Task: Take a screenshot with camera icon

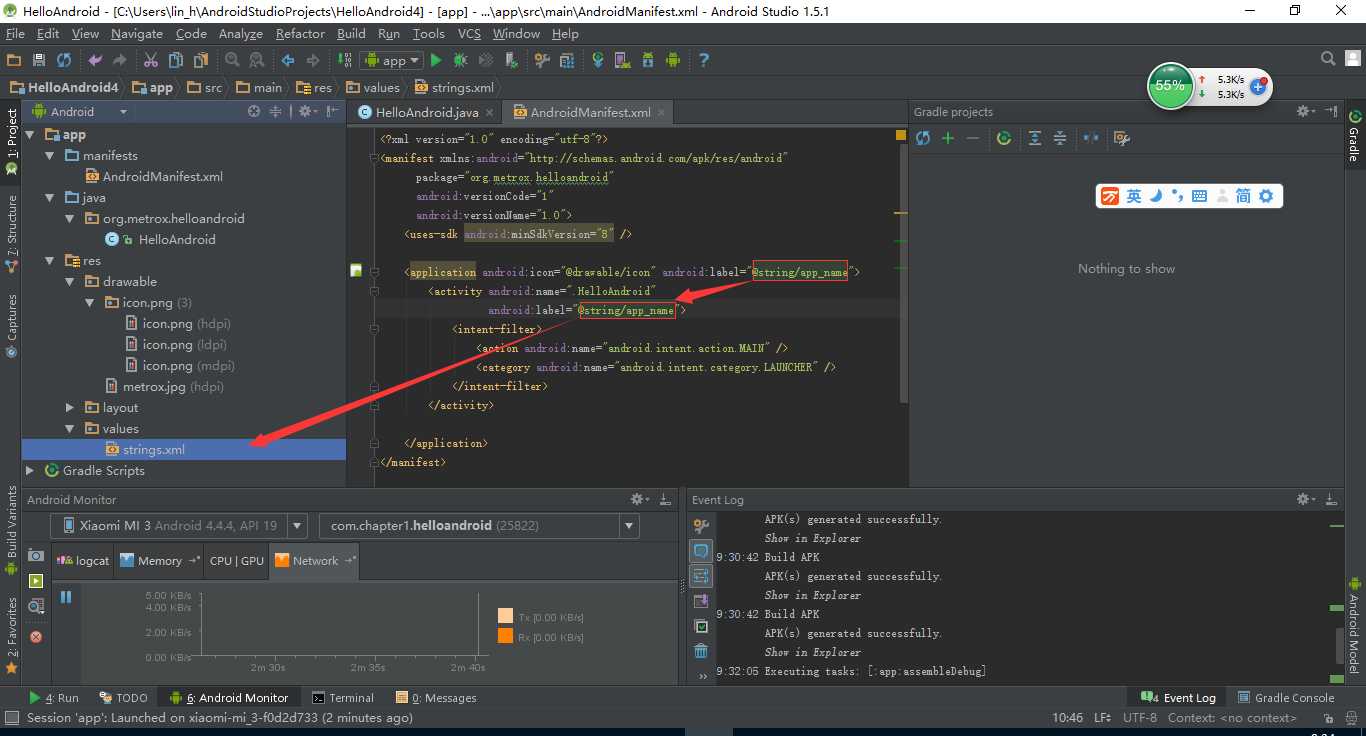Action: [36, 555]
